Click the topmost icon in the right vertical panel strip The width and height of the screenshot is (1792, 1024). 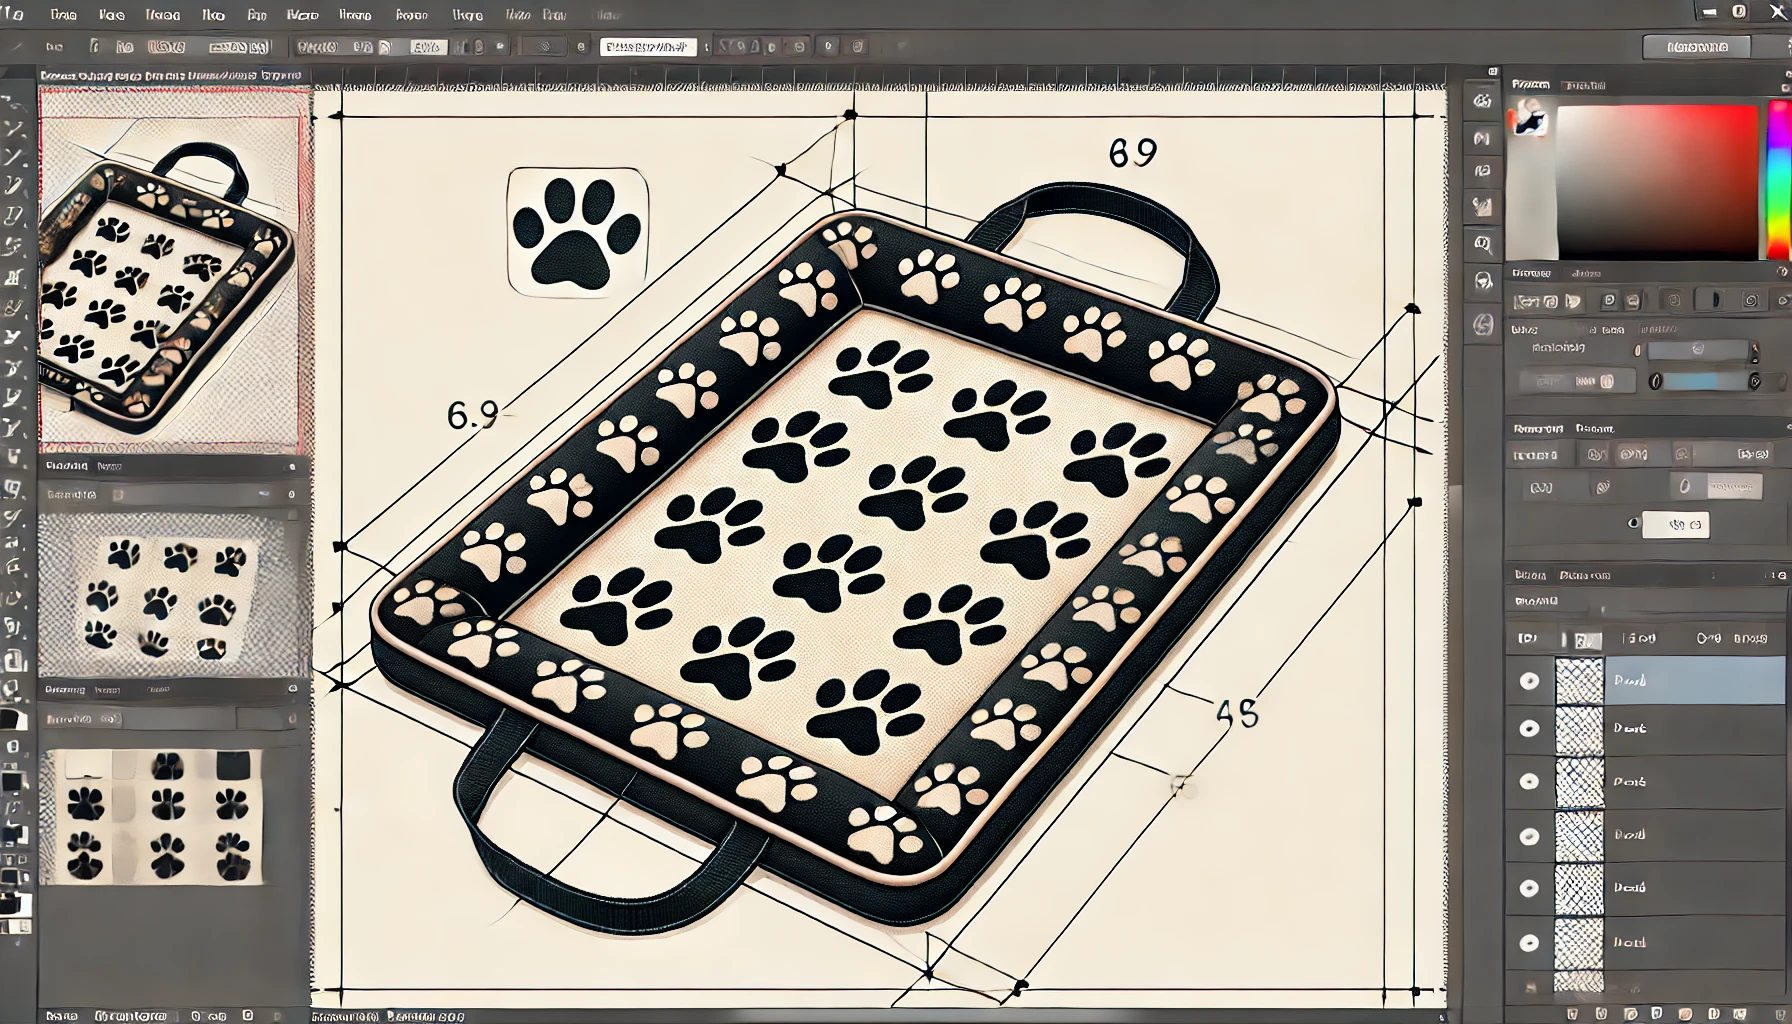tap(1482, 100)
